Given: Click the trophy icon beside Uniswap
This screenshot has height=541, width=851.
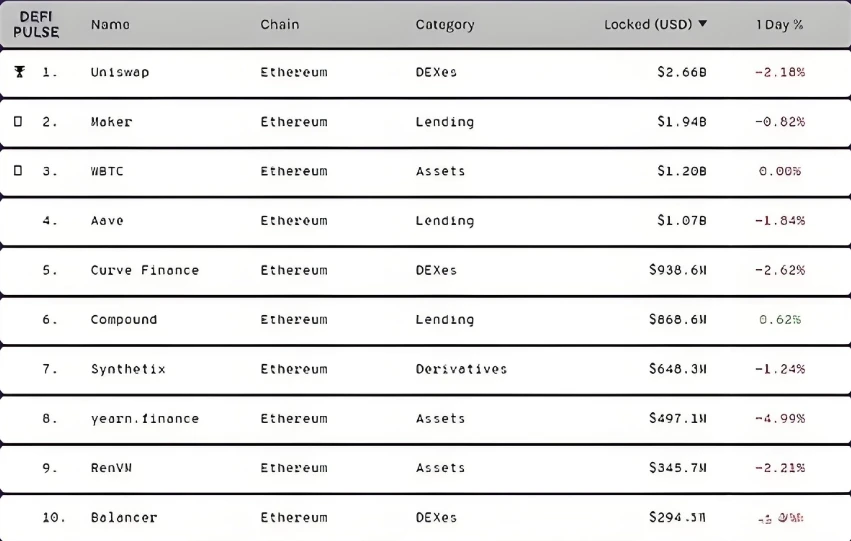Looking at the screenshot, I should click(20, 72).
